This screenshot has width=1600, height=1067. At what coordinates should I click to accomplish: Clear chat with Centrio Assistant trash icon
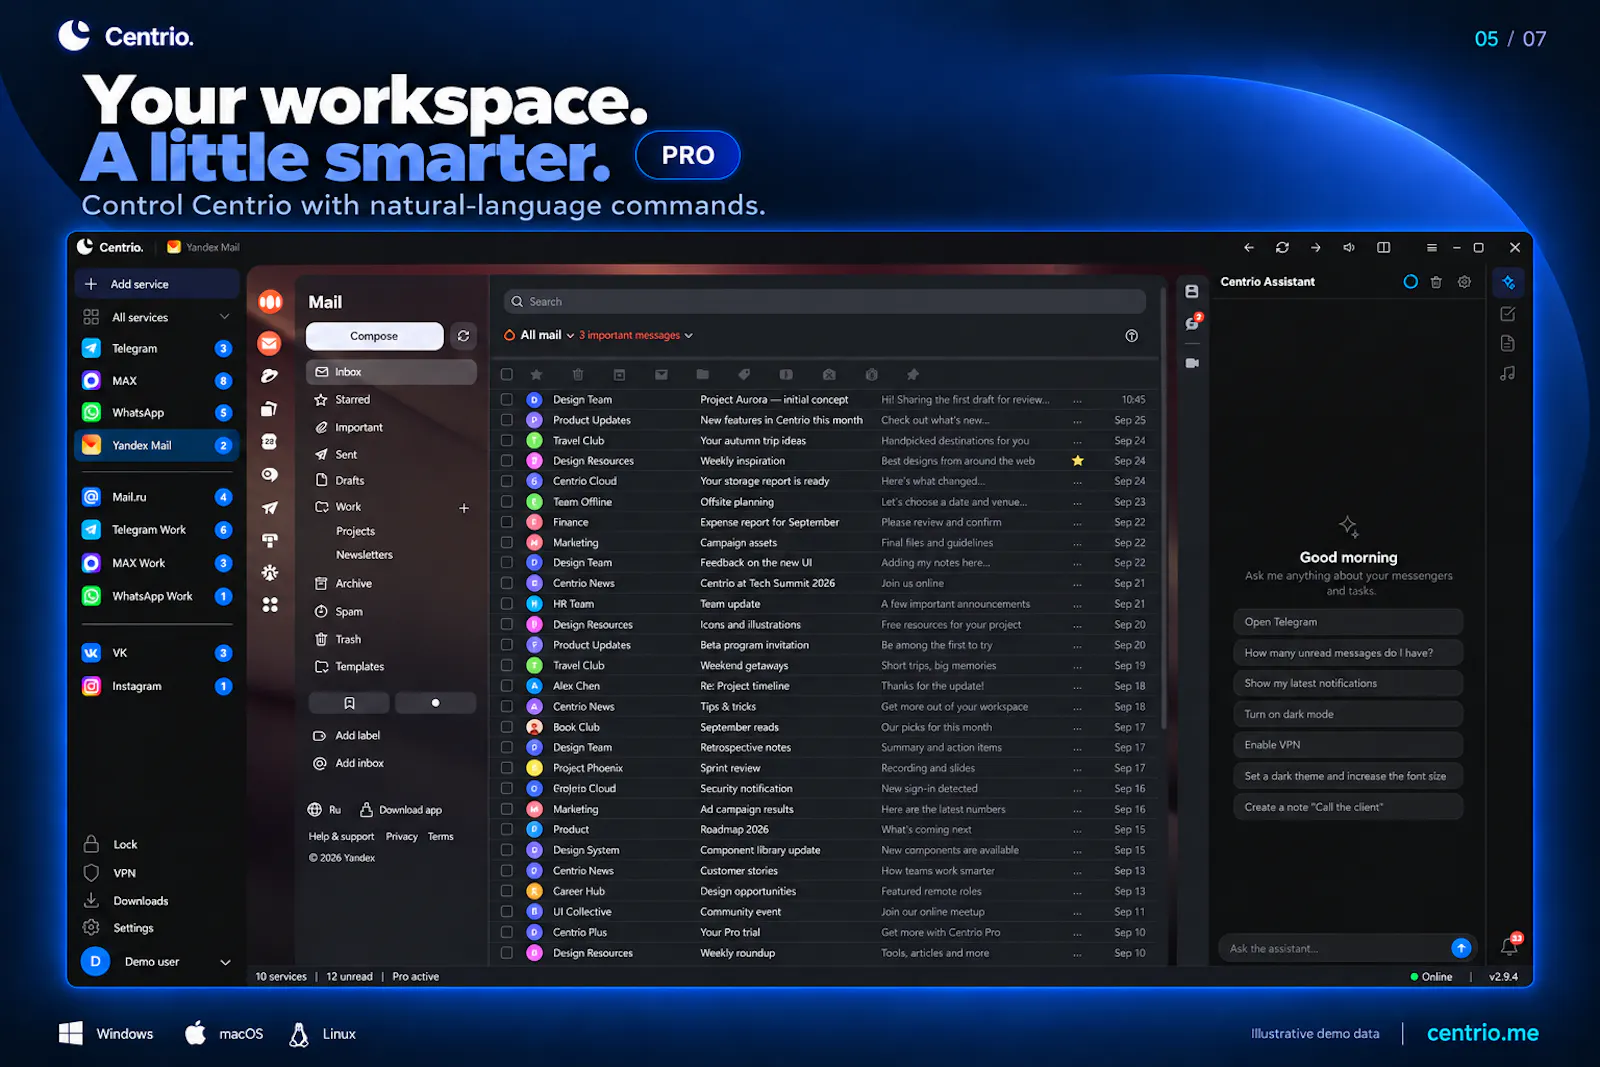point(1436,282)
